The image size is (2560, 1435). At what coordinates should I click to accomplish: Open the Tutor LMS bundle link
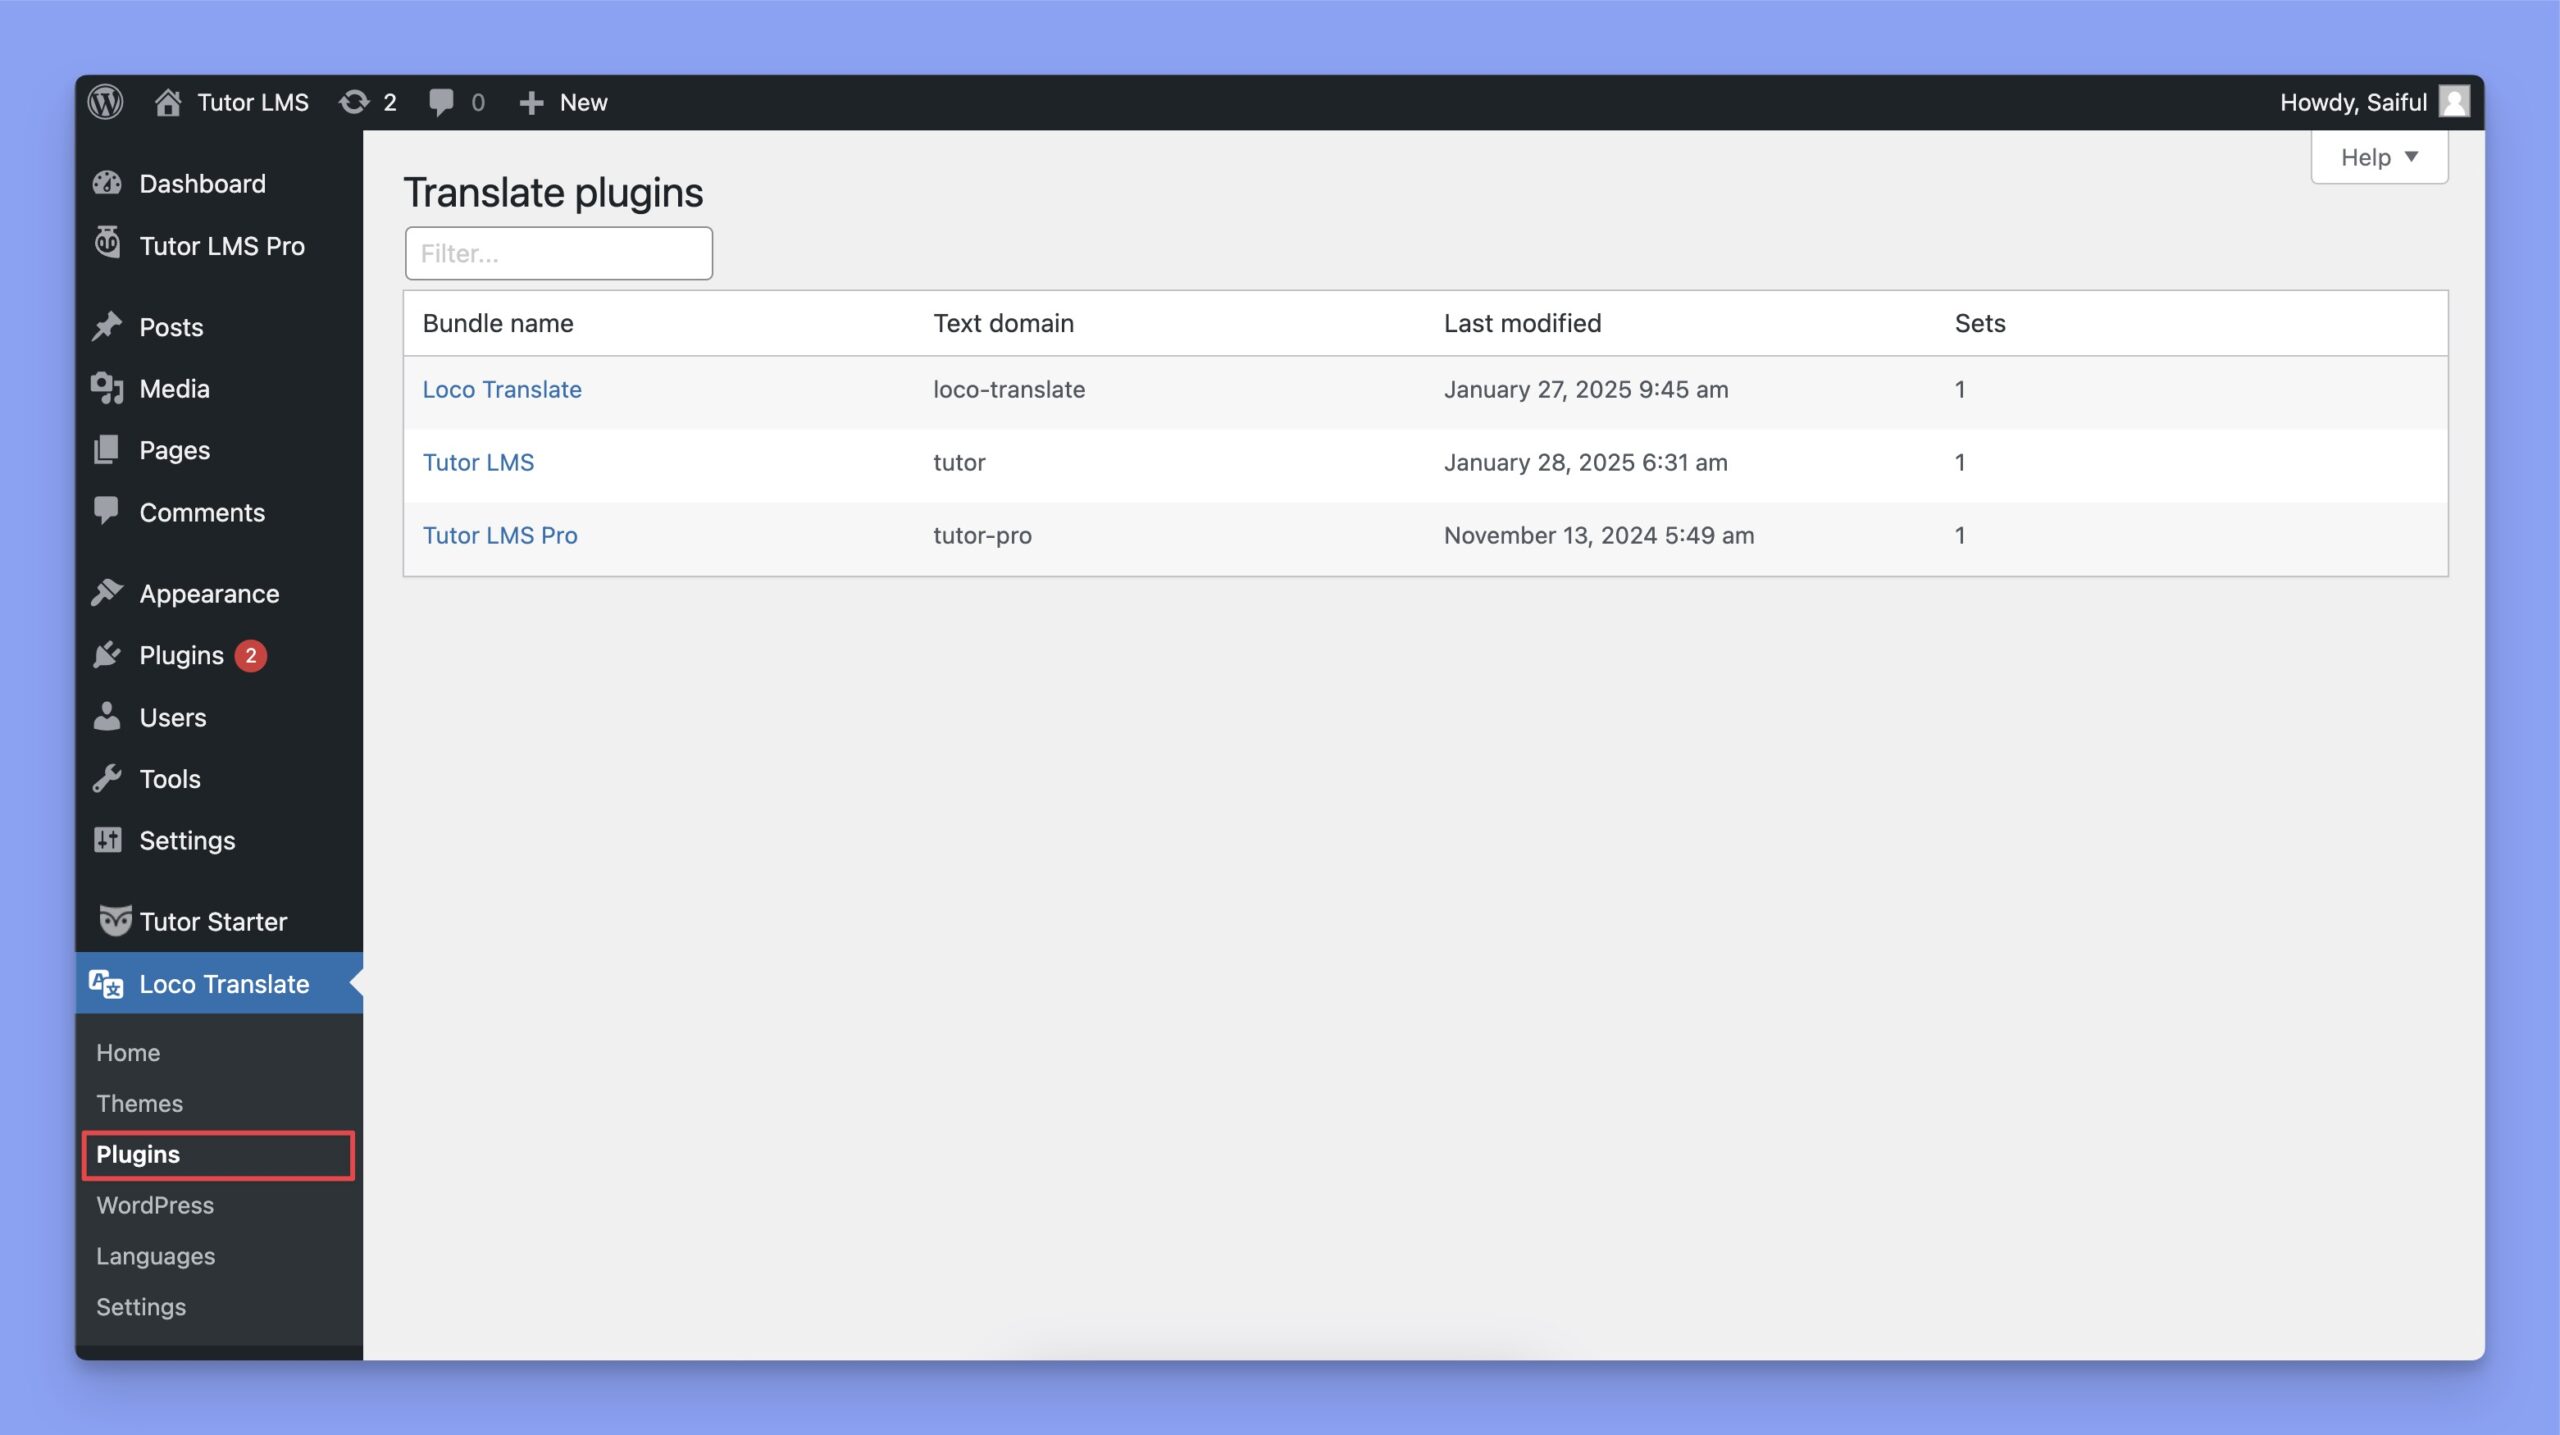click(x=478, y=462)
